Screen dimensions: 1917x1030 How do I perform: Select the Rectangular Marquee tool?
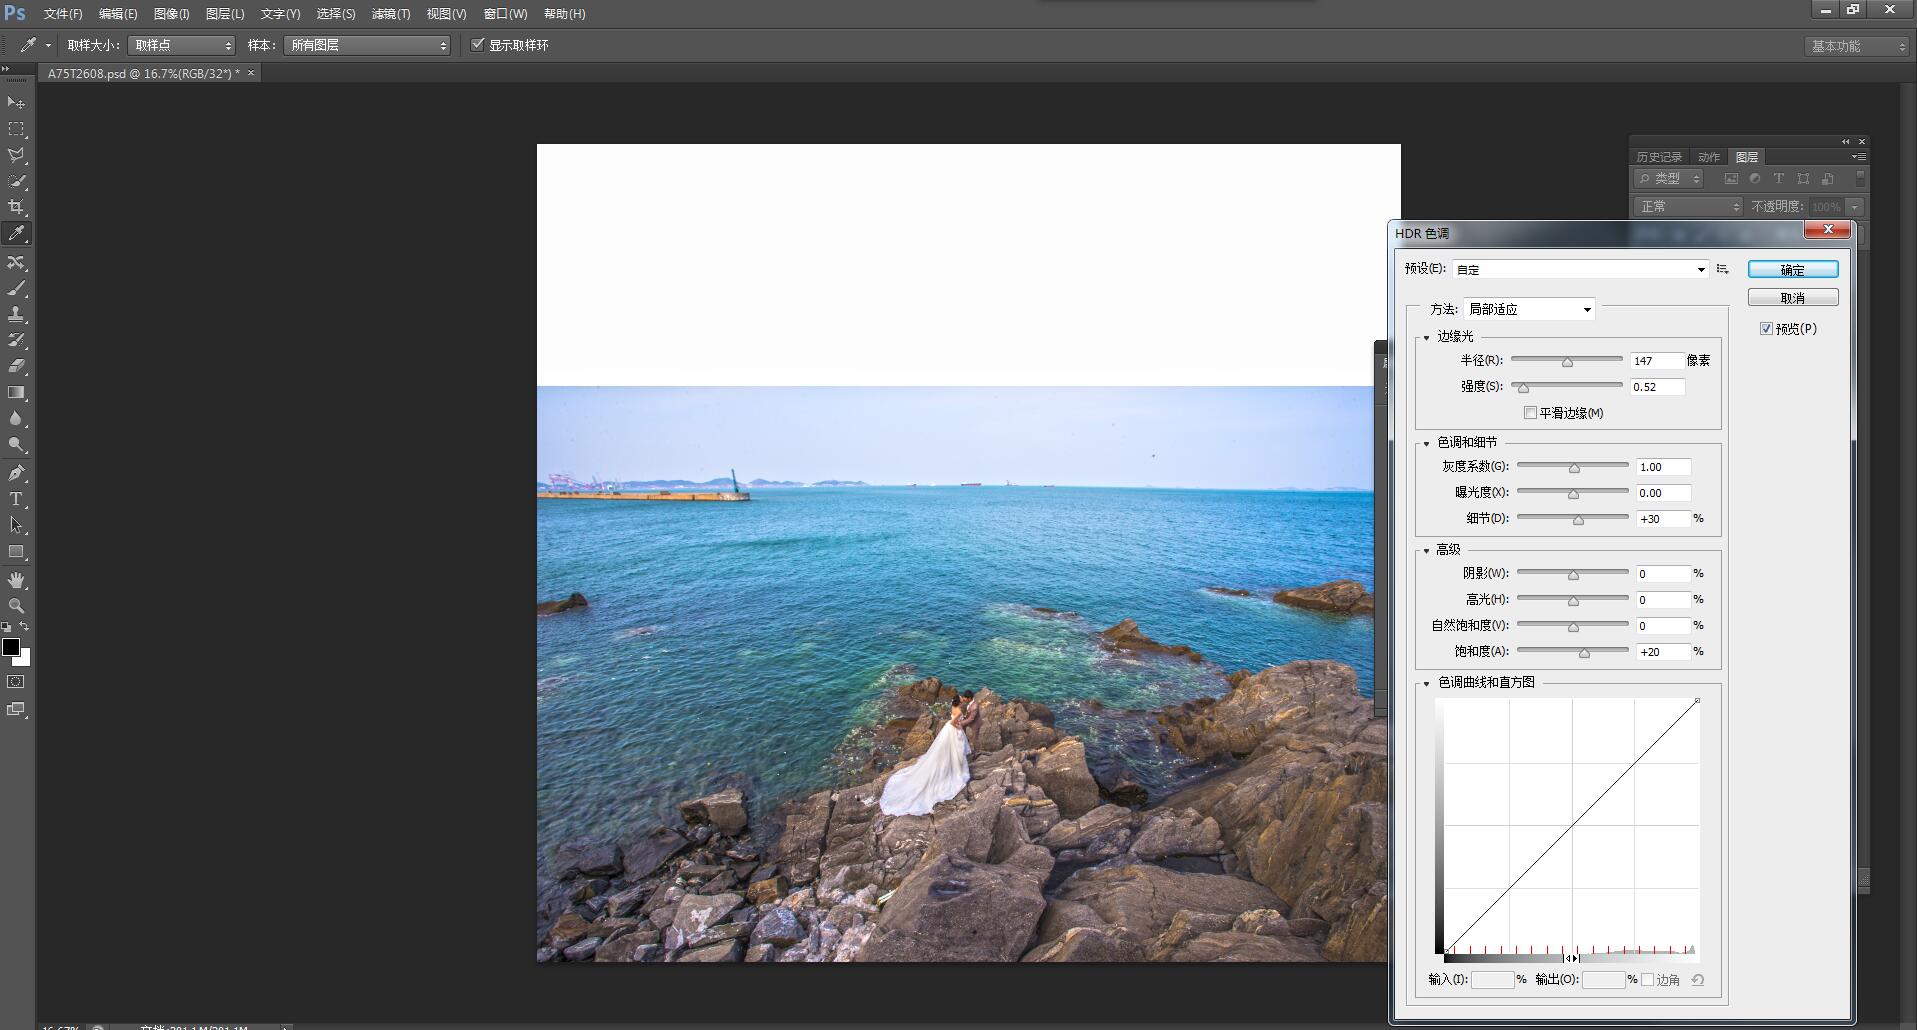click(16, 129)
